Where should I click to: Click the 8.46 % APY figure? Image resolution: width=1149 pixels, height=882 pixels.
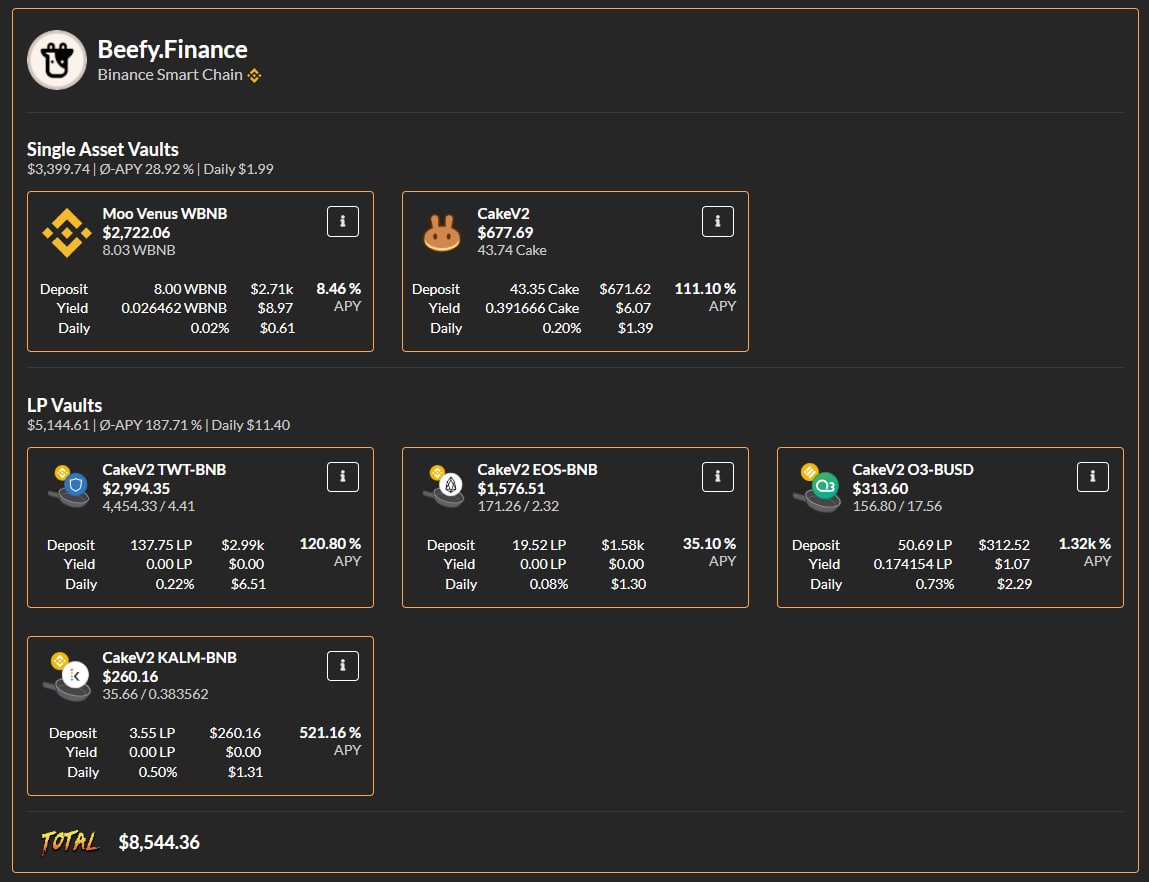[339, 289]
